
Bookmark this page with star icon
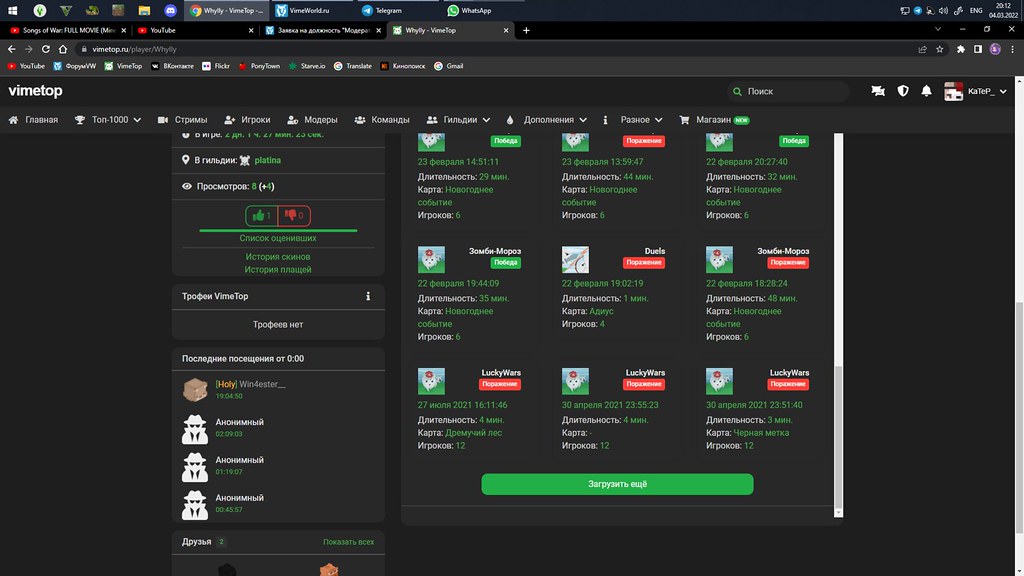click(x=940, y=48)
